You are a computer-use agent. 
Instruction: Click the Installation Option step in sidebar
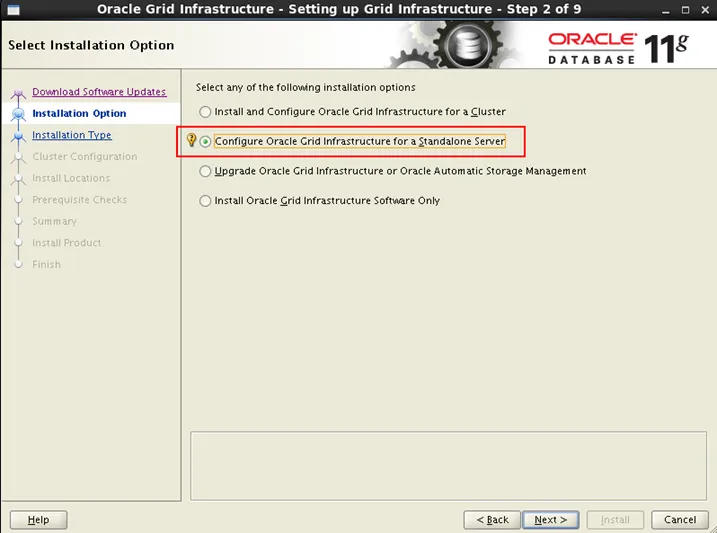[x=79, y=113]
